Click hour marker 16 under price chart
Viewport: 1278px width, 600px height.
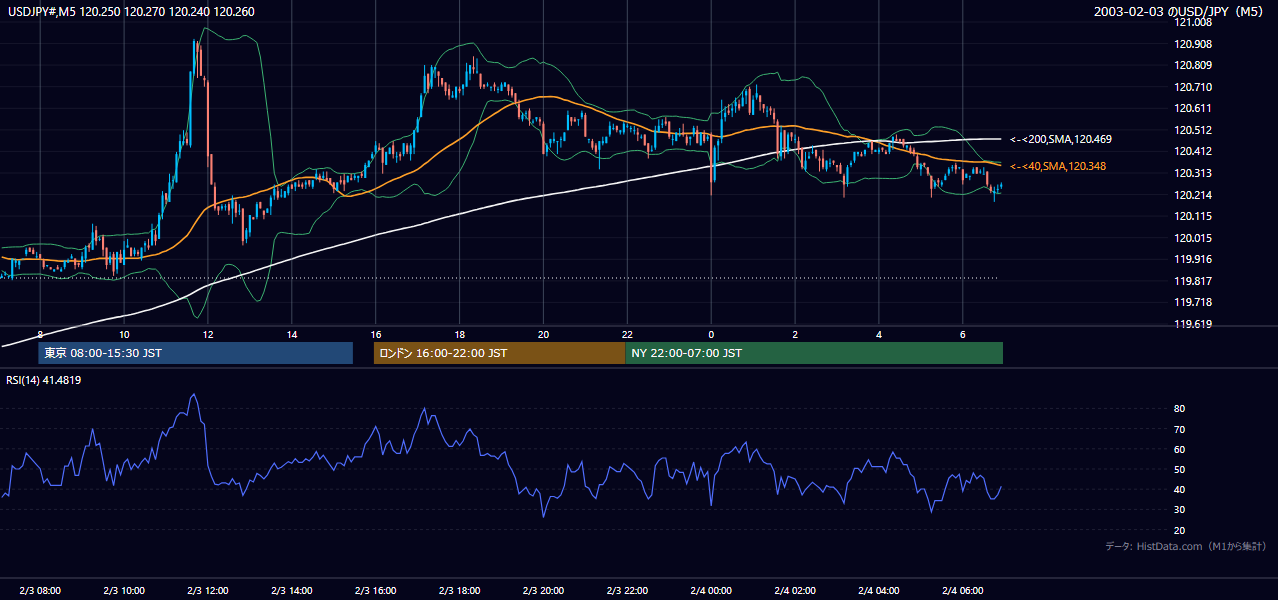pos(375,334)
